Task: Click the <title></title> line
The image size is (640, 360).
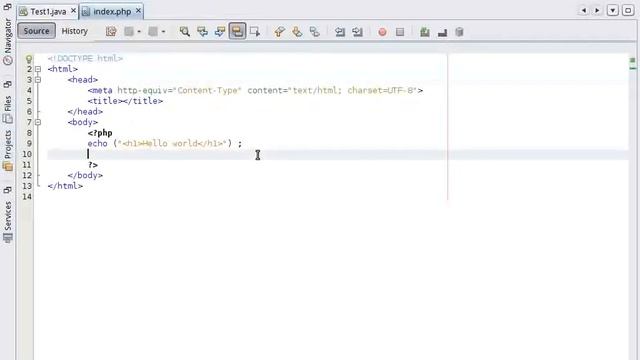Action: pos(125,101)
